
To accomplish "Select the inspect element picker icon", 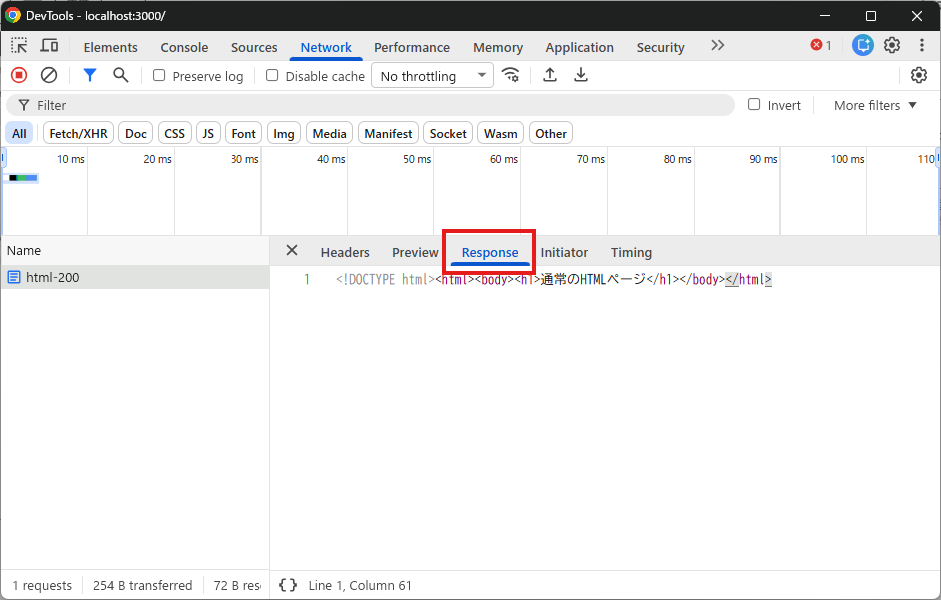I will pos(19,46).
